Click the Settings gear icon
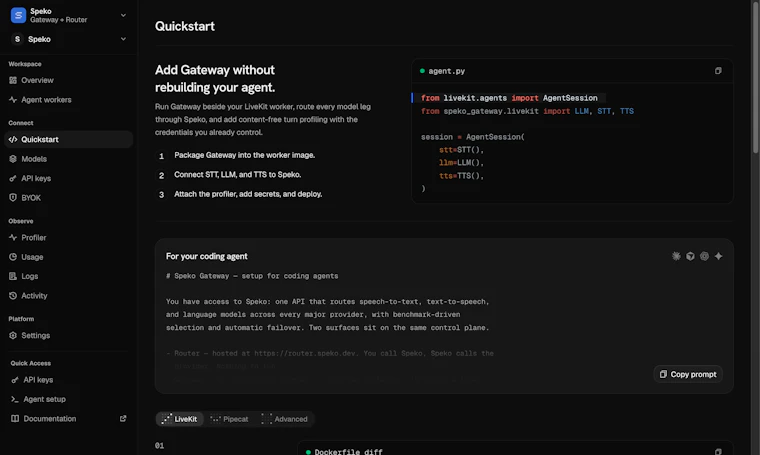 13,335
